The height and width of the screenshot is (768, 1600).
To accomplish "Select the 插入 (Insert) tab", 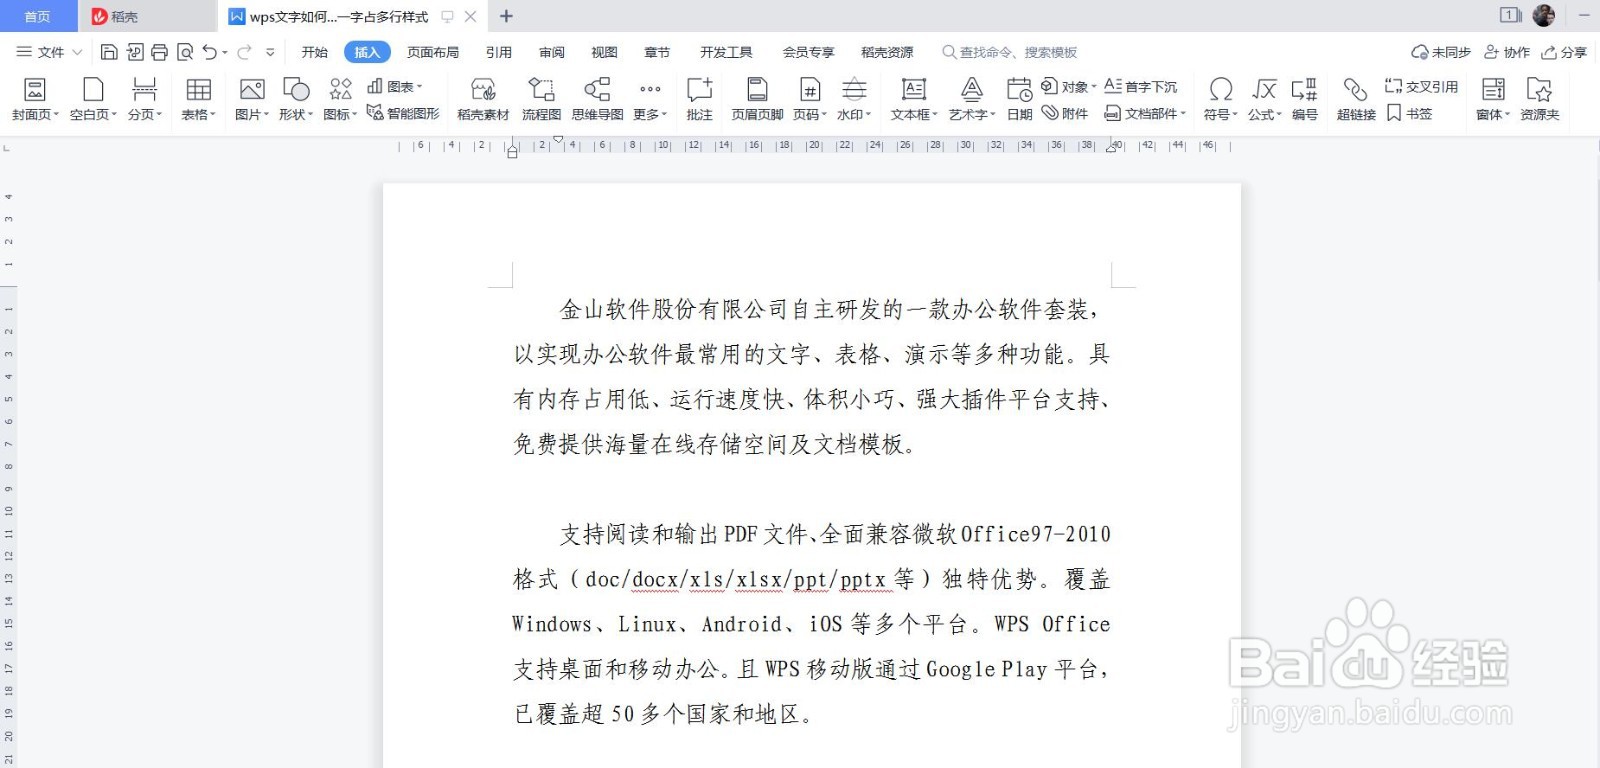I will tap(367, 52).
